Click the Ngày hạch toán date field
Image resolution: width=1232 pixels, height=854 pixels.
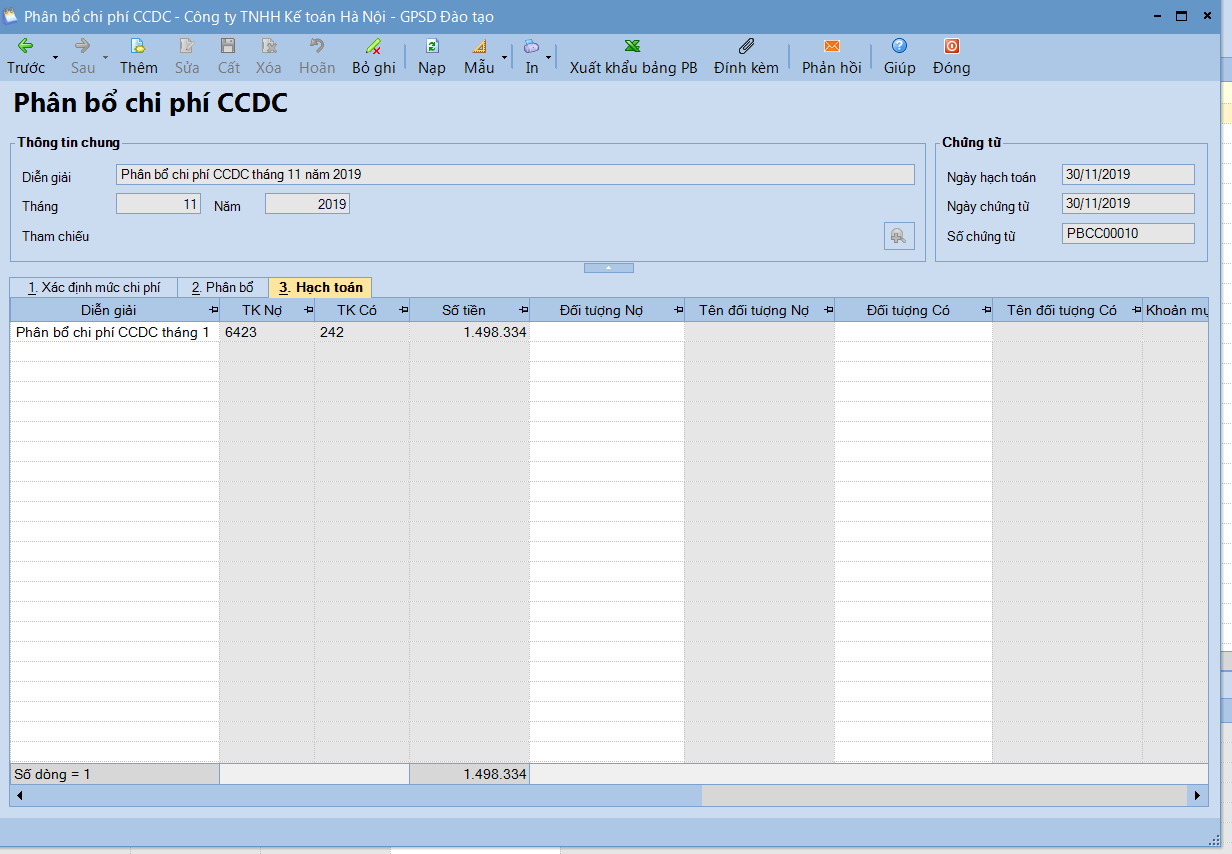click(1128, 175)
